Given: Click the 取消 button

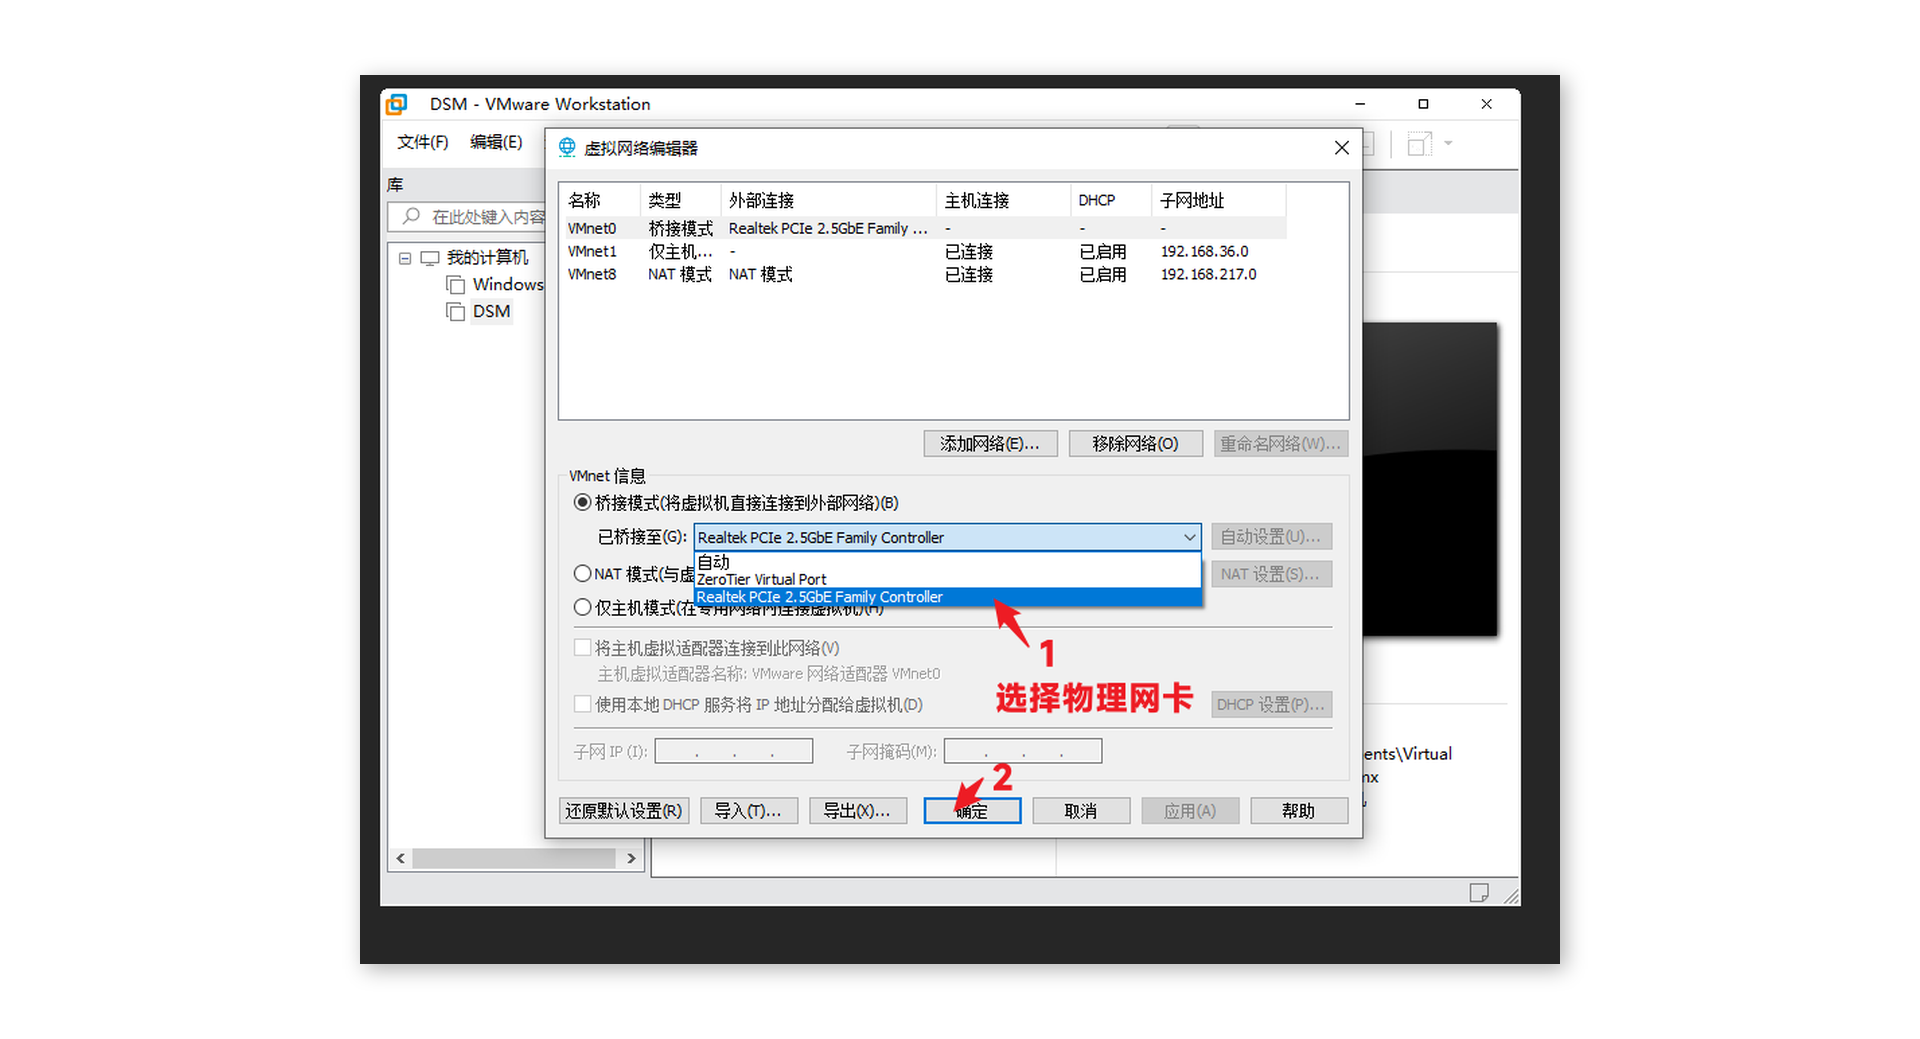Looking at the screenshot, I should point(1081,811).
